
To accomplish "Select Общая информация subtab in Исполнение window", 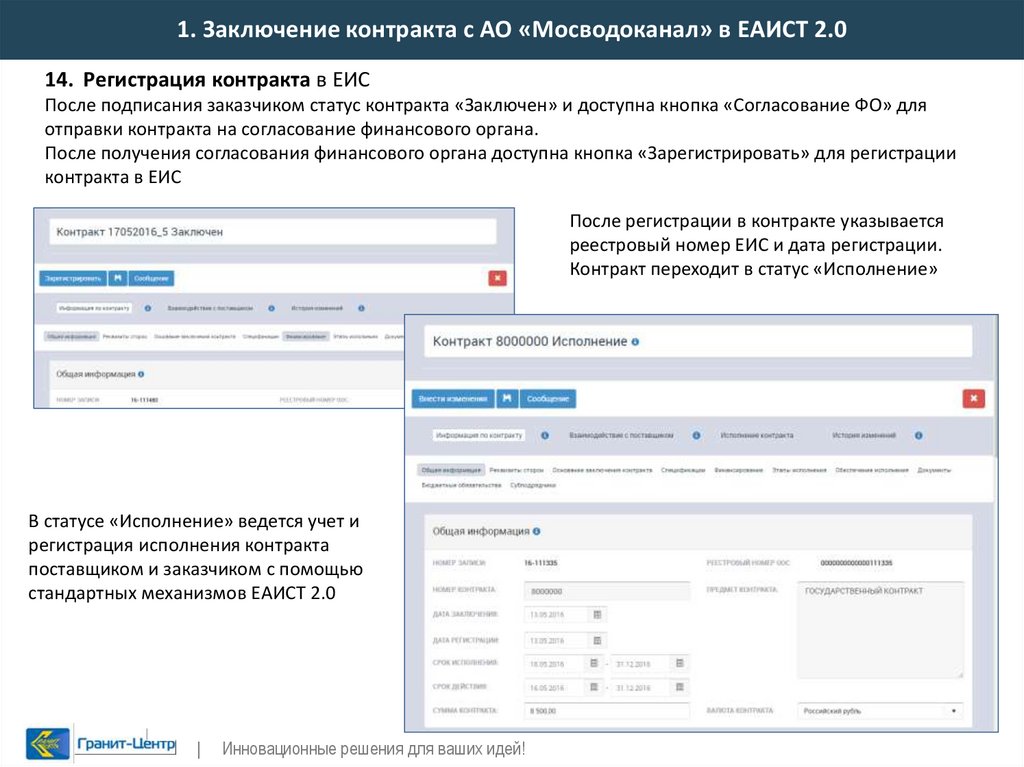I will click(x=451, y=470).
